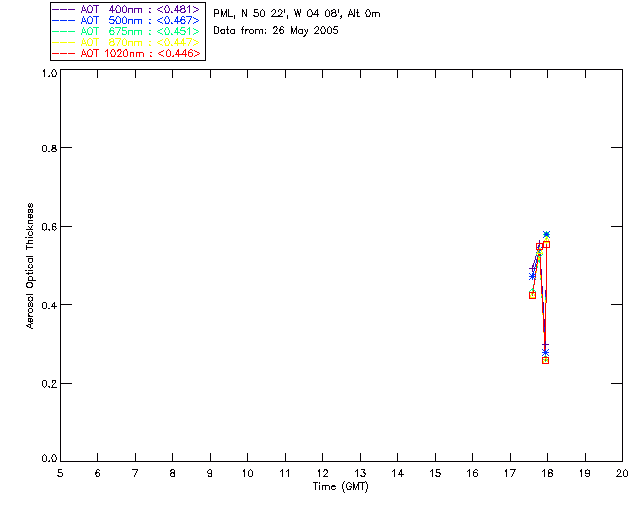Click the AOT 870nm legend entry

[126, 42]
